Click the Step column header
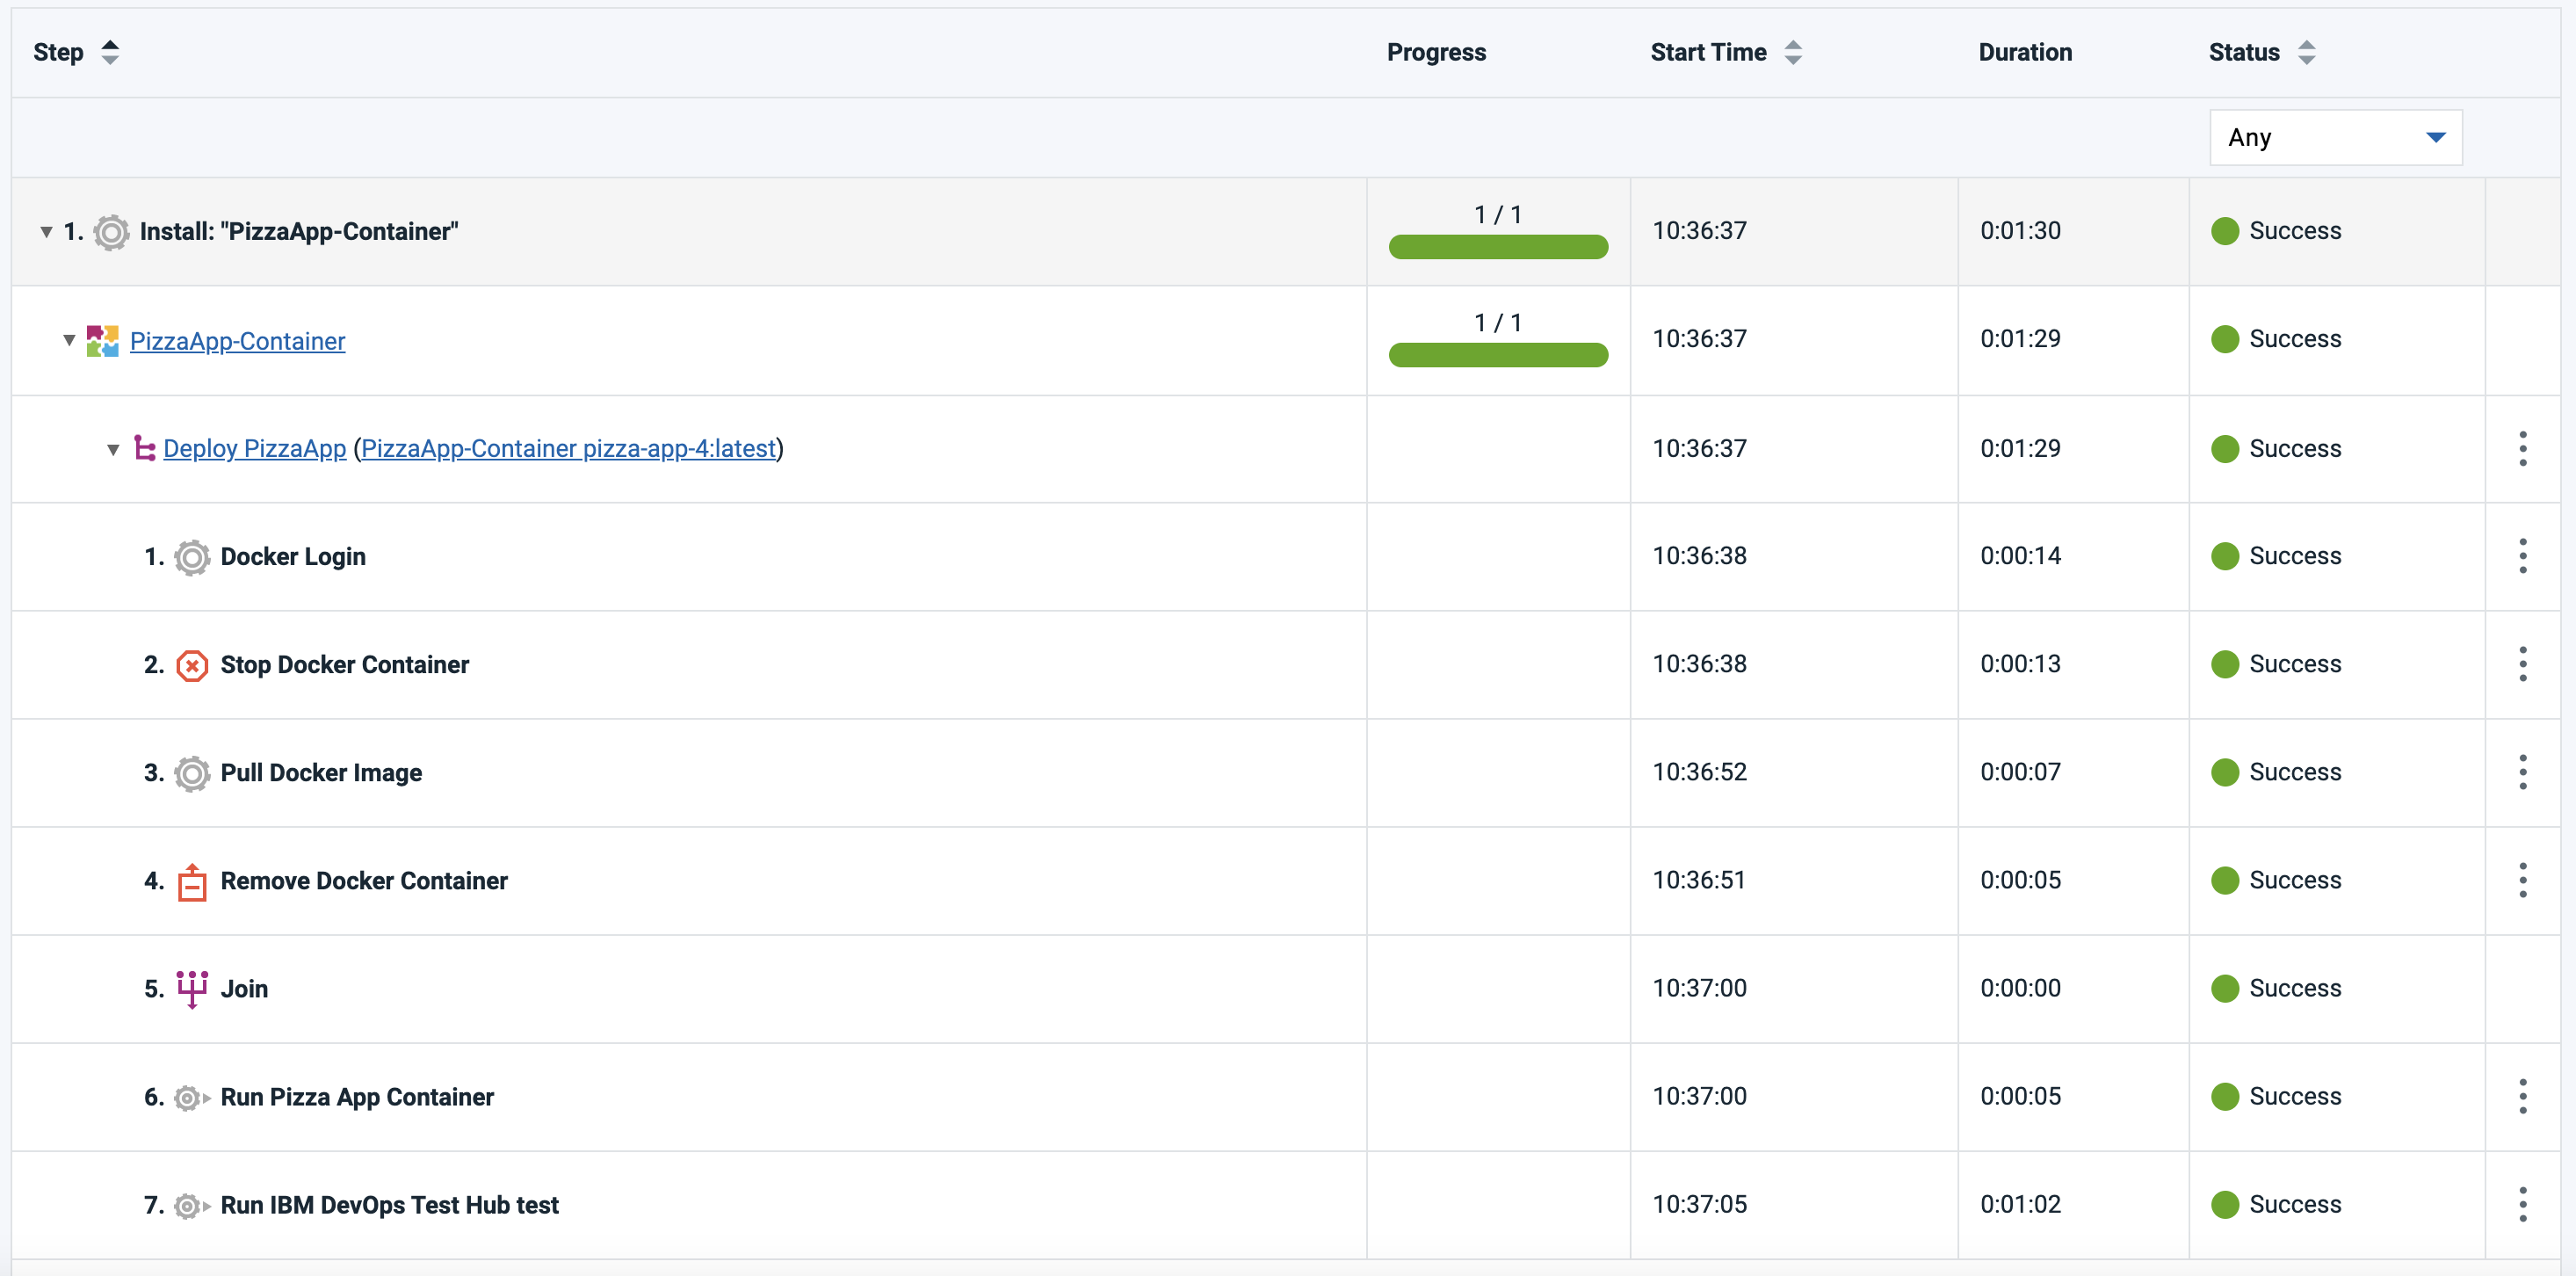Image resolution: width=2576 pixels, height=1276 pixels. [x=58, y=52]
